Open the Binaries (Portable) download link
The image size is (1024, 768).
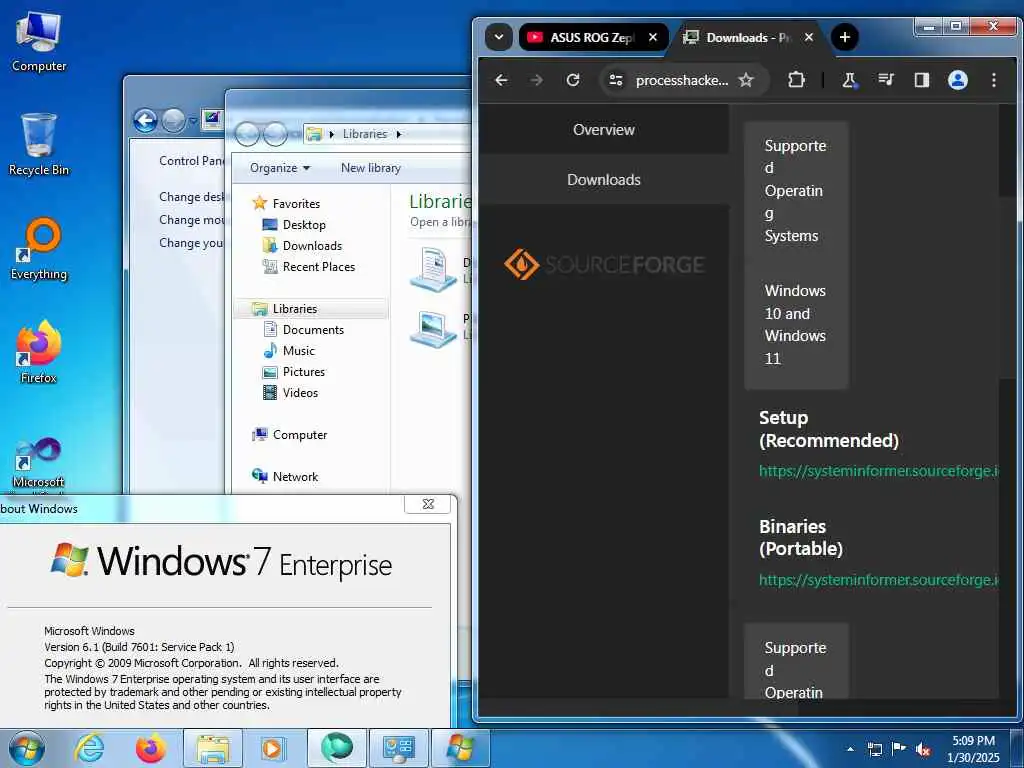pyautogui.click(x=878, y=580)
